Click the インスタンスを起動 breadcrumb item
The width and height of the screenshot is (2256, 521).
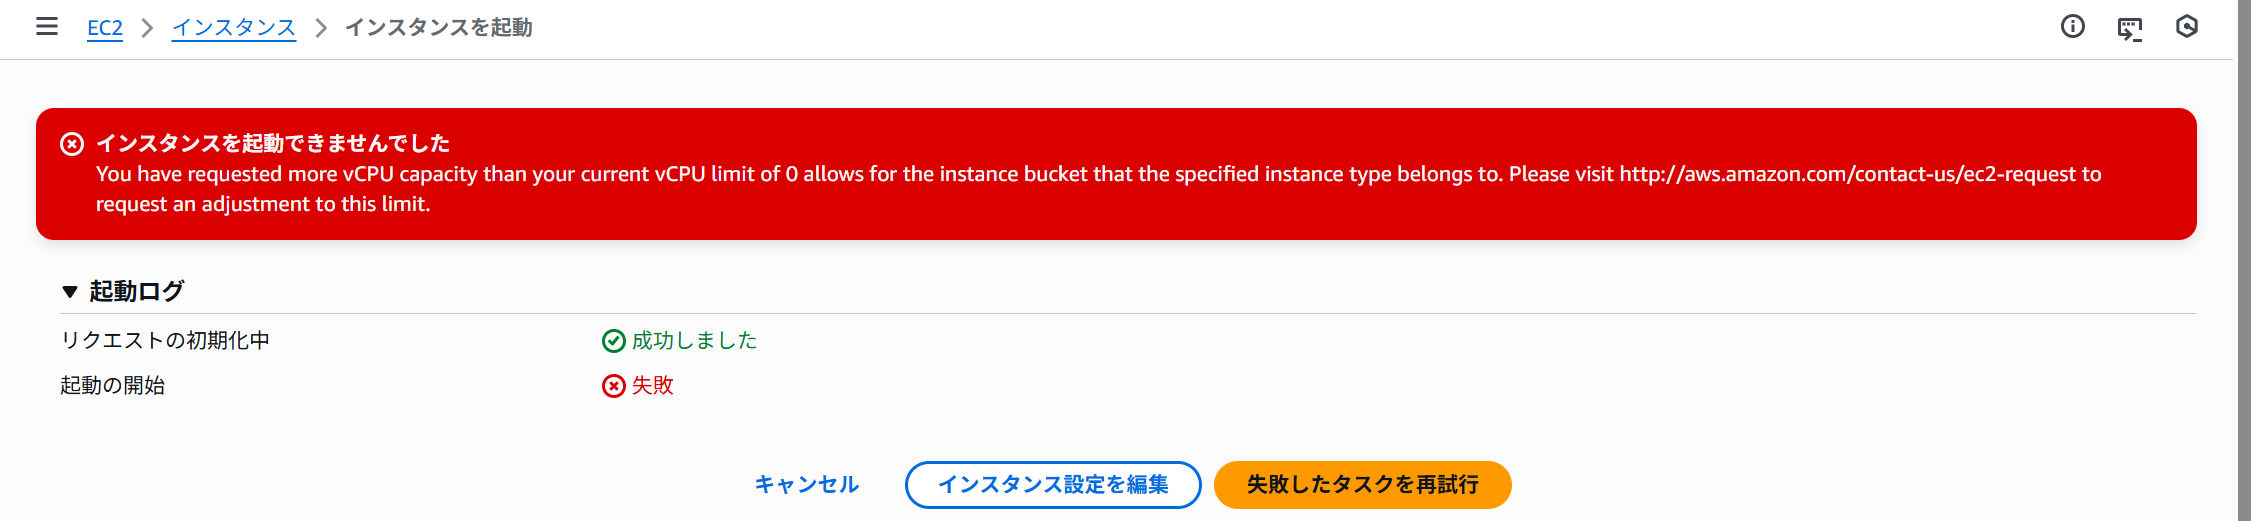439,28
